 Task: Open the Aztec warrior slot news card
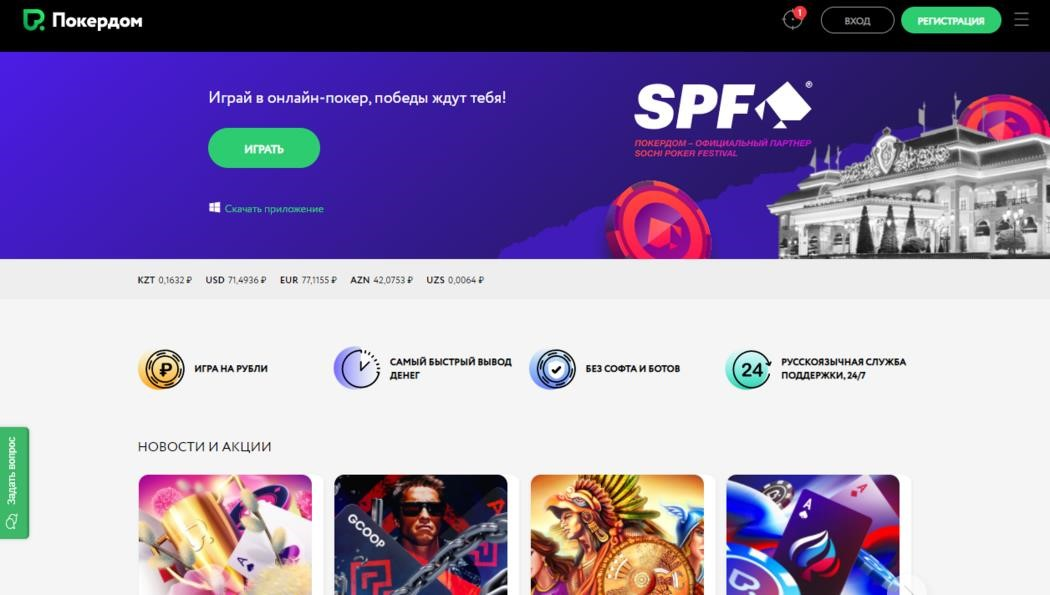(617, 535)
